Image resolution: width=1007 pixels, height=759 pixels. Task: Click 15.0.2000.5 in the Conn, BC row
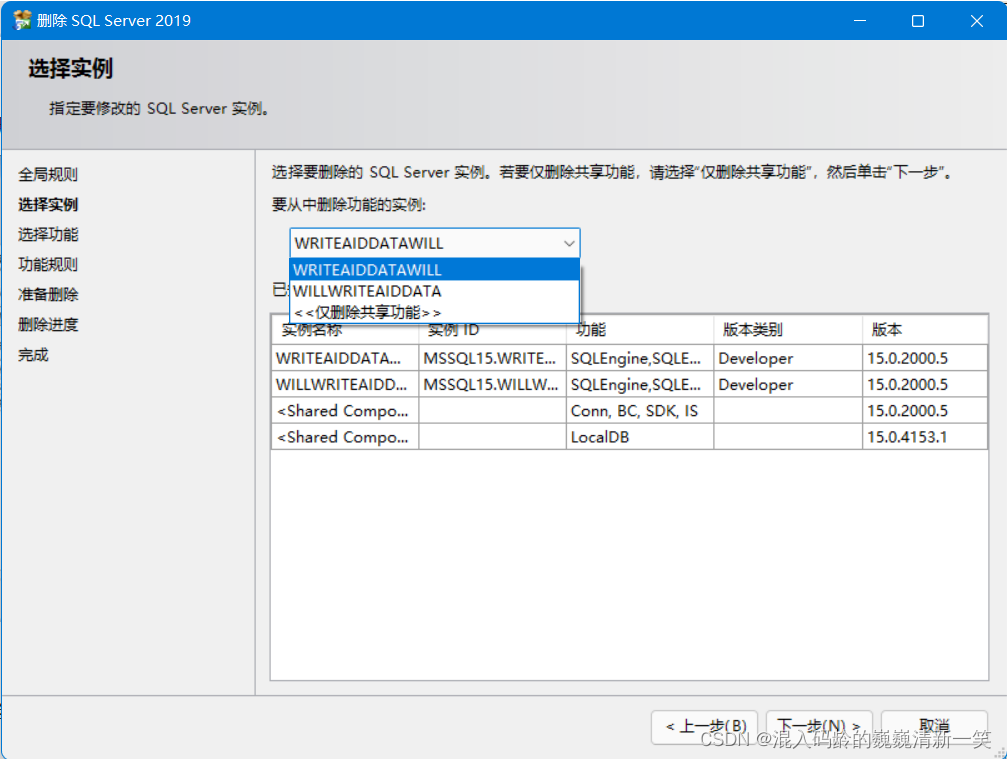tap(925, 411)
